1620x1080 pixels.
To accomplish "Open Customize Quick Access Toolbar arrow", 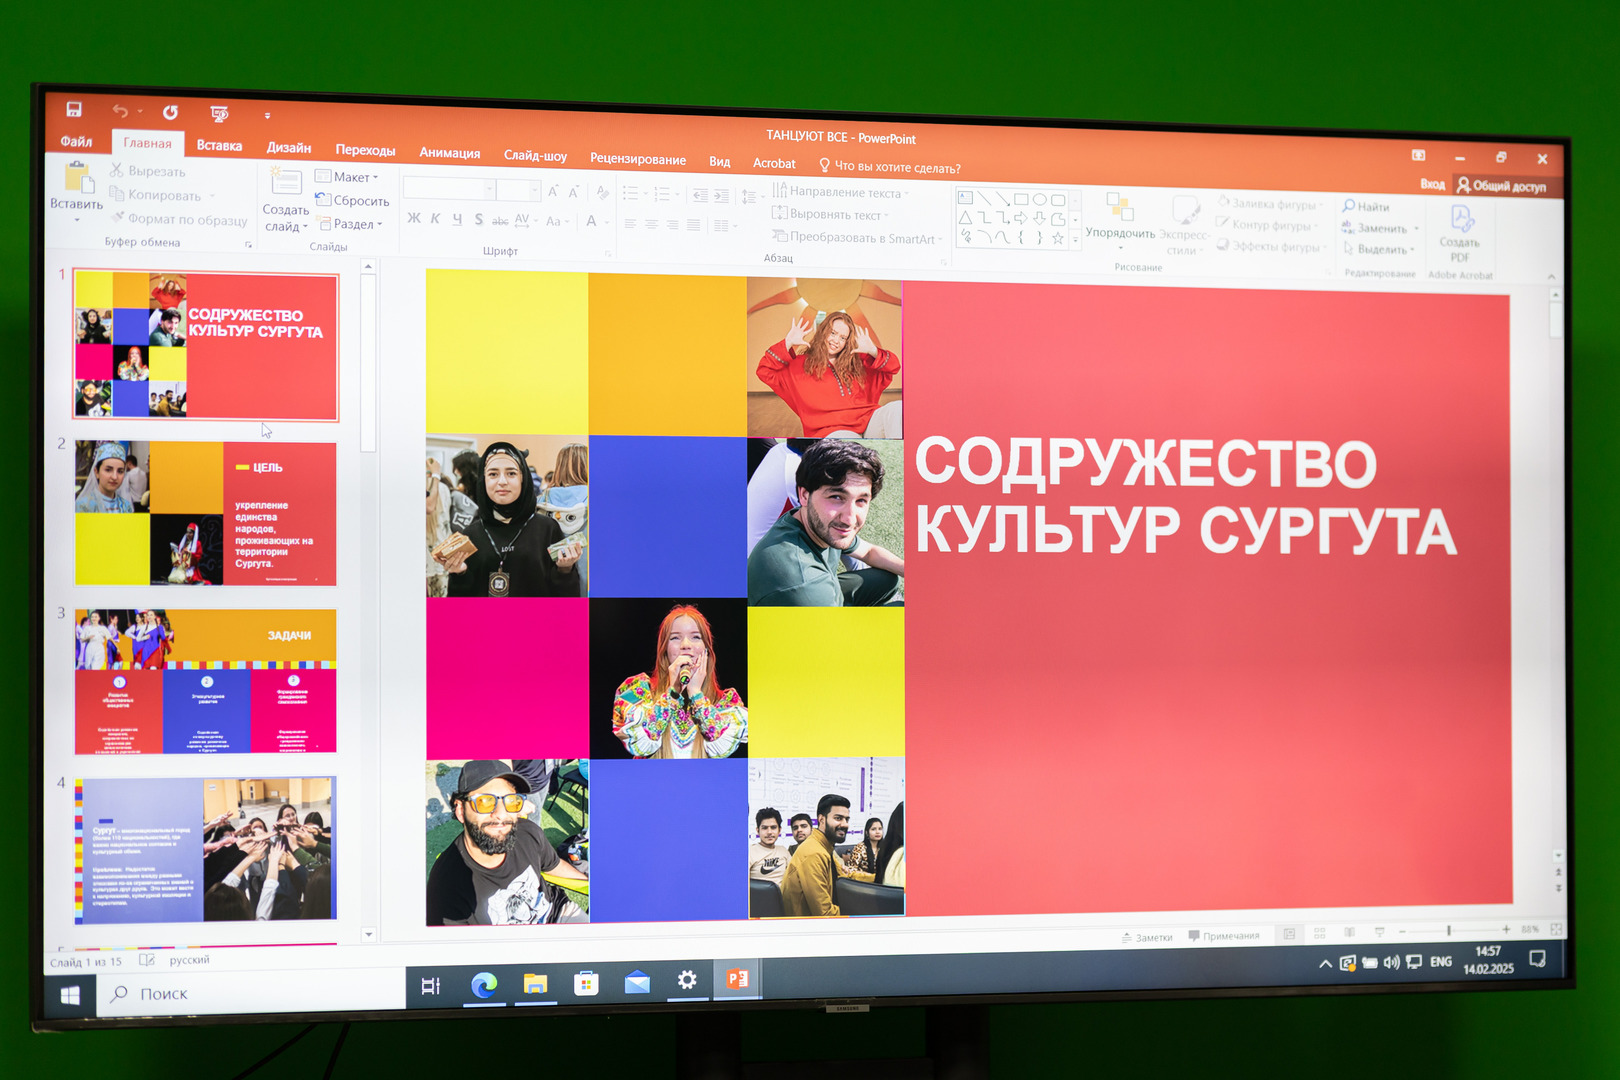I will click(267, 116).
